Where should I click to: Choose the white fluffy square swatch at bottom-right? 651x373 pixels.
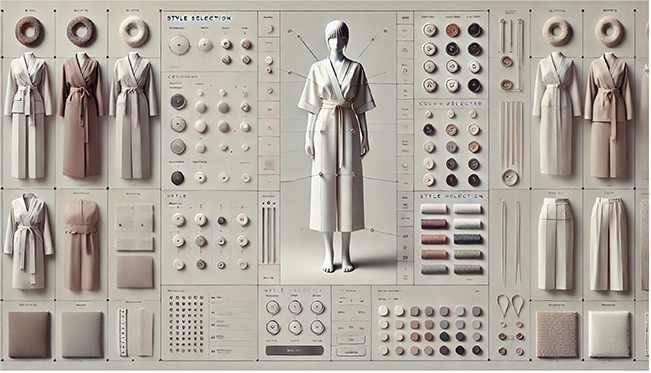pos(609,334)
